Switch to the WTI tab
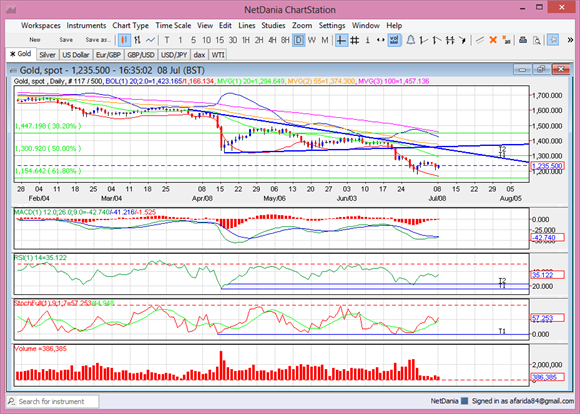The width and height of the screenshot is (580, 414). pos(218,55)
